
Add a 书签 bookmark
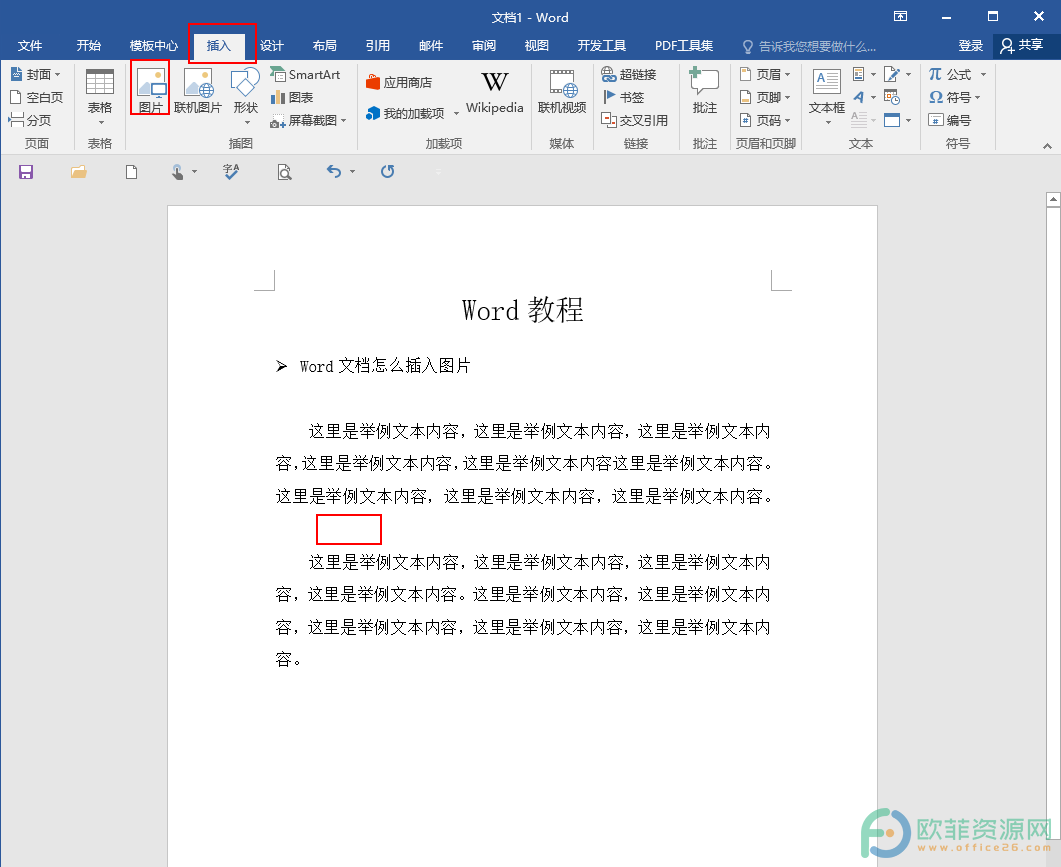click(x=623, y=97)
